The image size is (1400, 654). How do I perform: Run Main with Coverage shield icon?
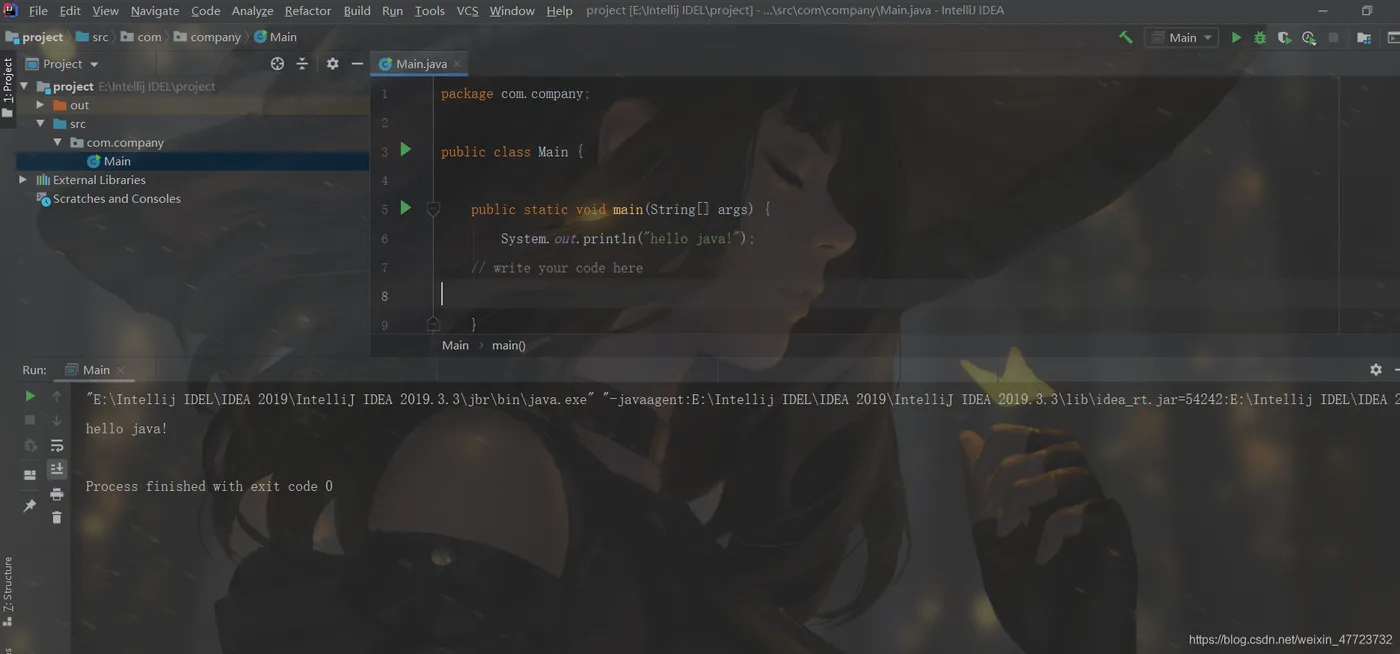click(1285, 37)
